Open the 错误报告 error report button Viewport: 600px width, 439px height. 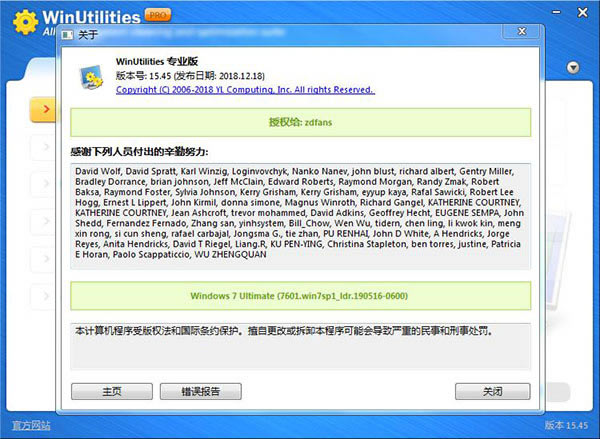click(201, 391)
